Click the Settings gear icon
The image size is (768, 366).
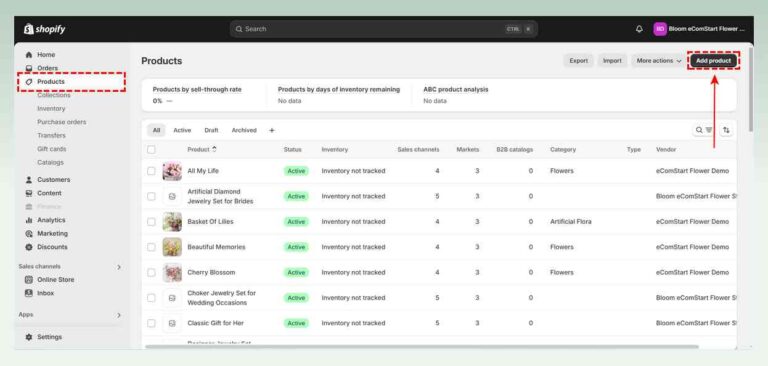coord(29,337)
